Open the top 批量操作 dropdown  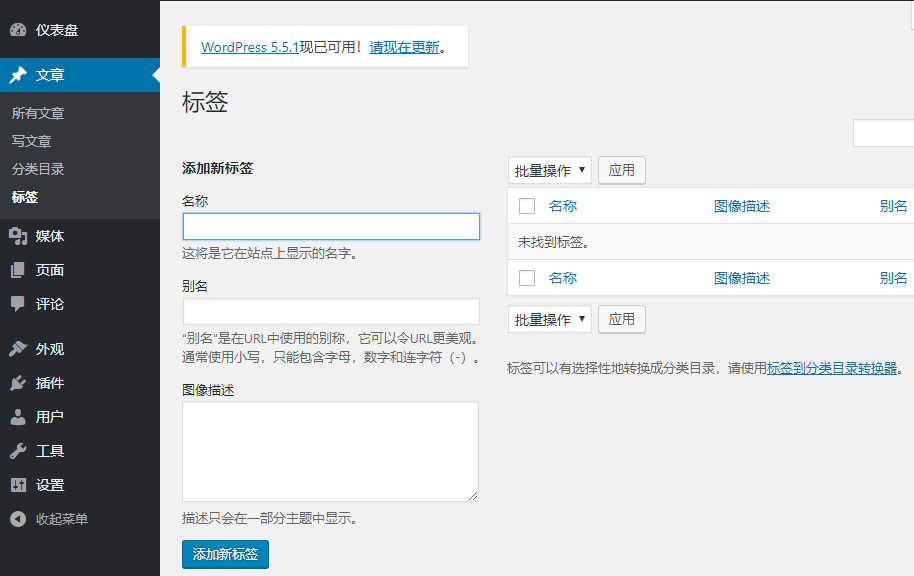point(550,171)
